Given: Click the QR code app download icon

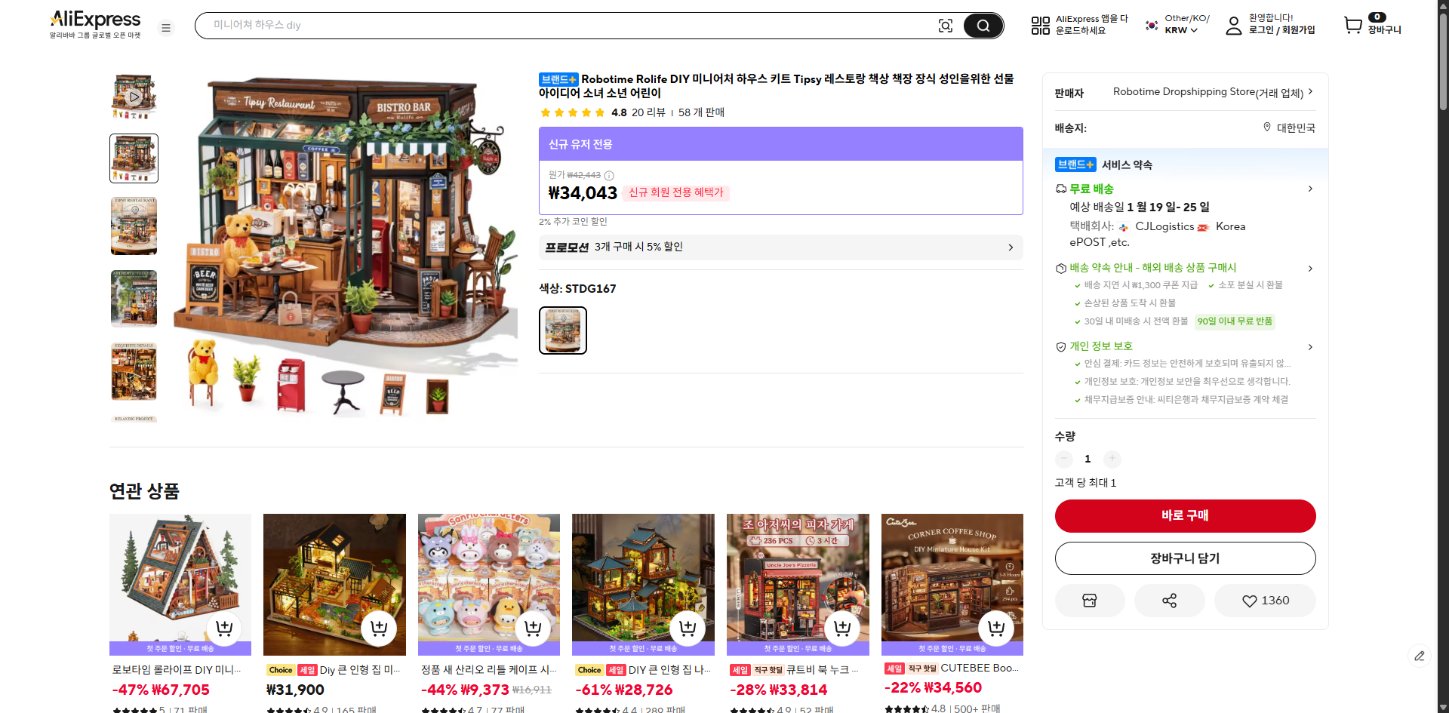Looking at the screenshot, I should coord(1041,26).
